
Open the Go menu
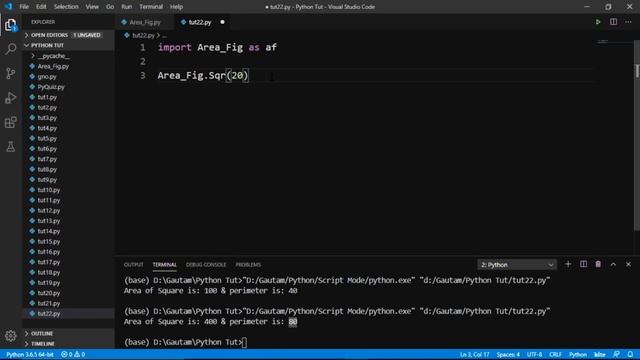pyautogui.click(x=110, y=7)
